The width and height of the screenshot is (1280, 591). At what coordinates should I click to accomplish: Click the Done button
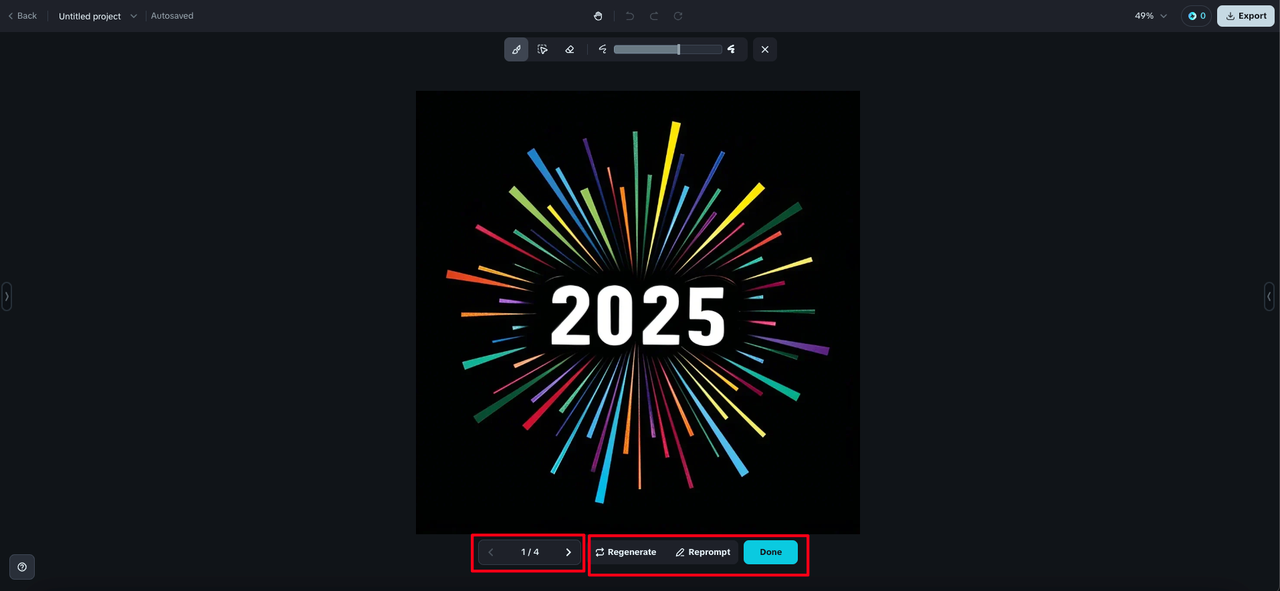click(x=771, y=552)
